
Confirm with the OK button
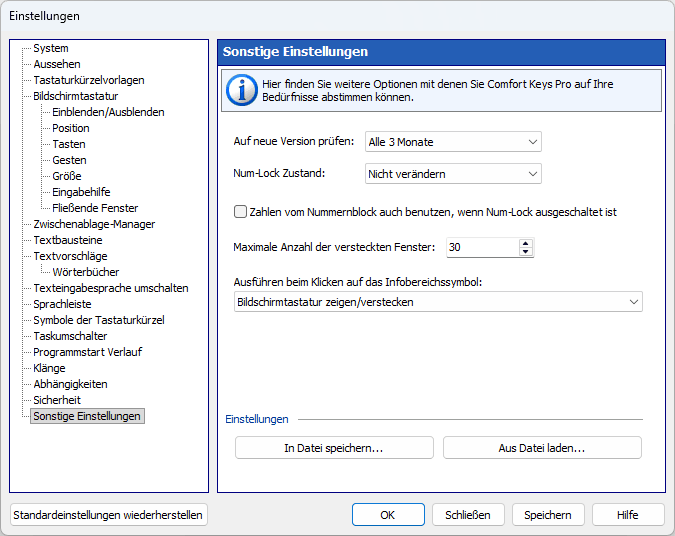388,515
